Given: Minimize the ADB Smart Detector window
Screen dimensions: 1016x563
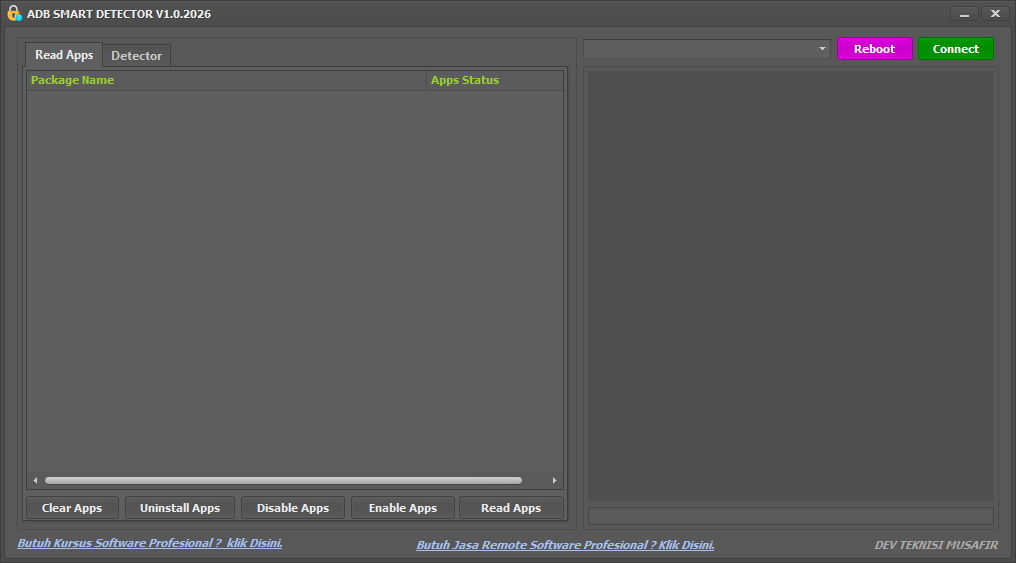Looking at the screenshot, I should click(964, 14).
